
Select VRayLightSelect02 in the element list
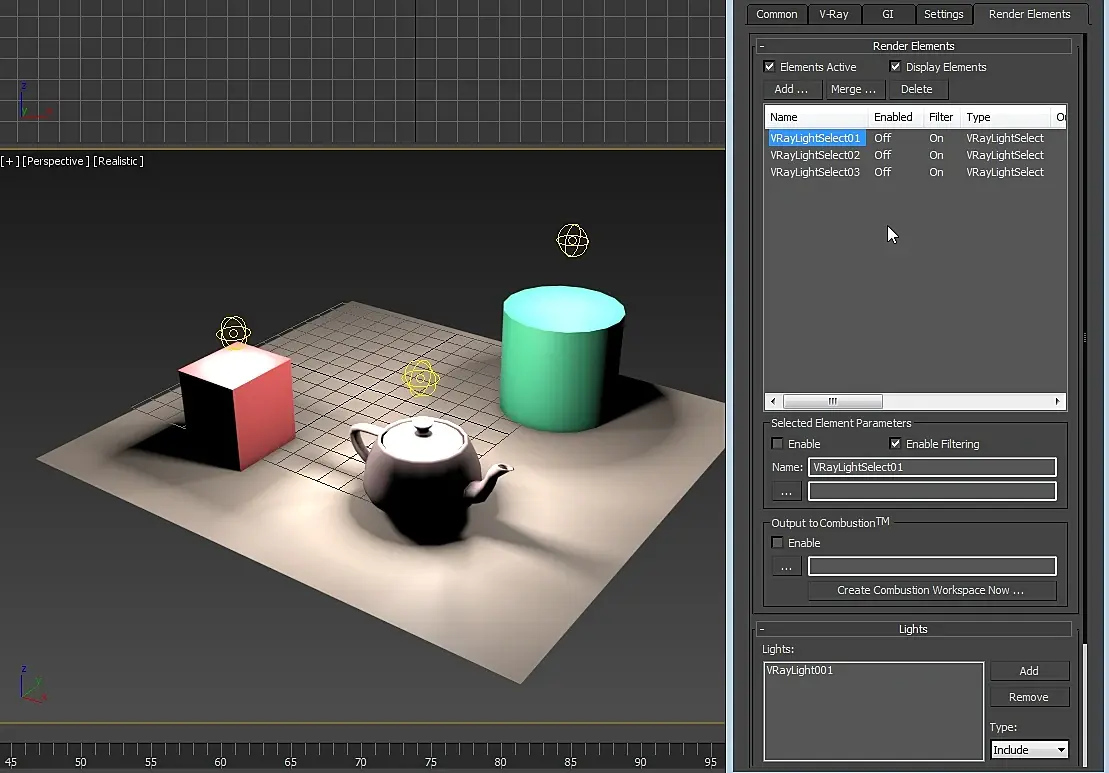tap(815, 155)
